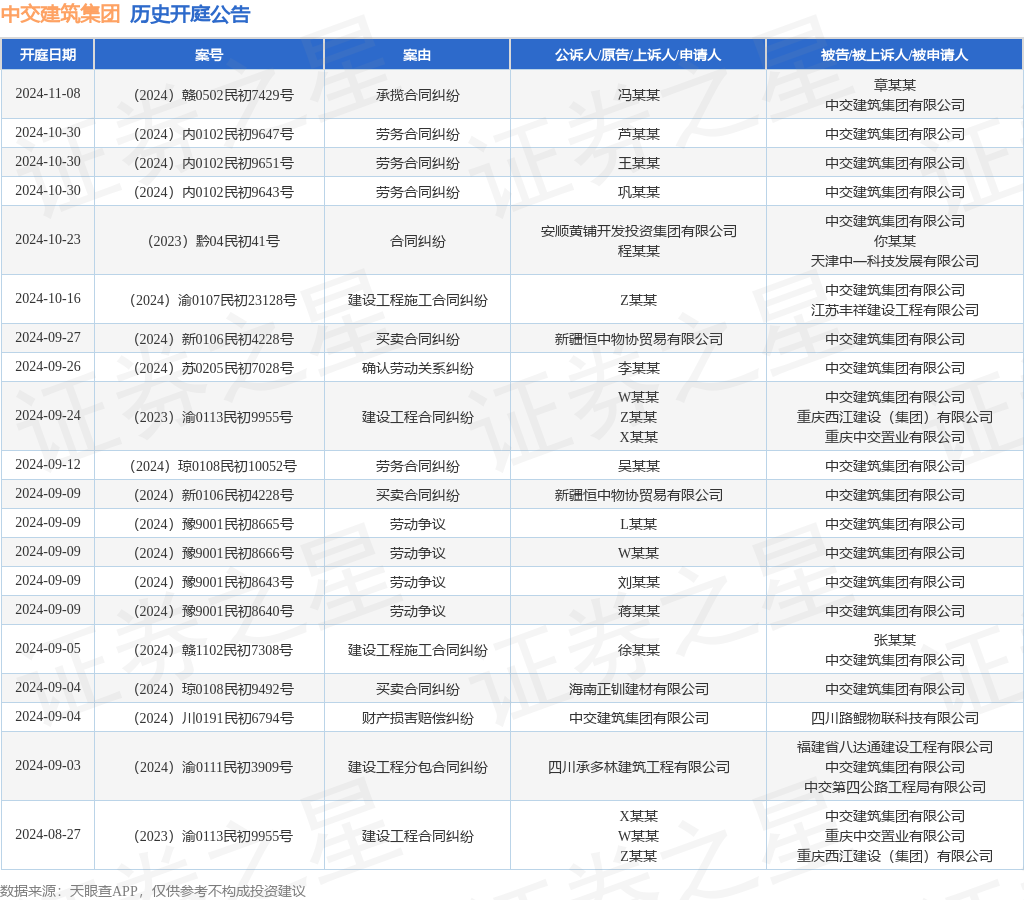Click 四川承多林建筑工程有限公司

(639, 767)
